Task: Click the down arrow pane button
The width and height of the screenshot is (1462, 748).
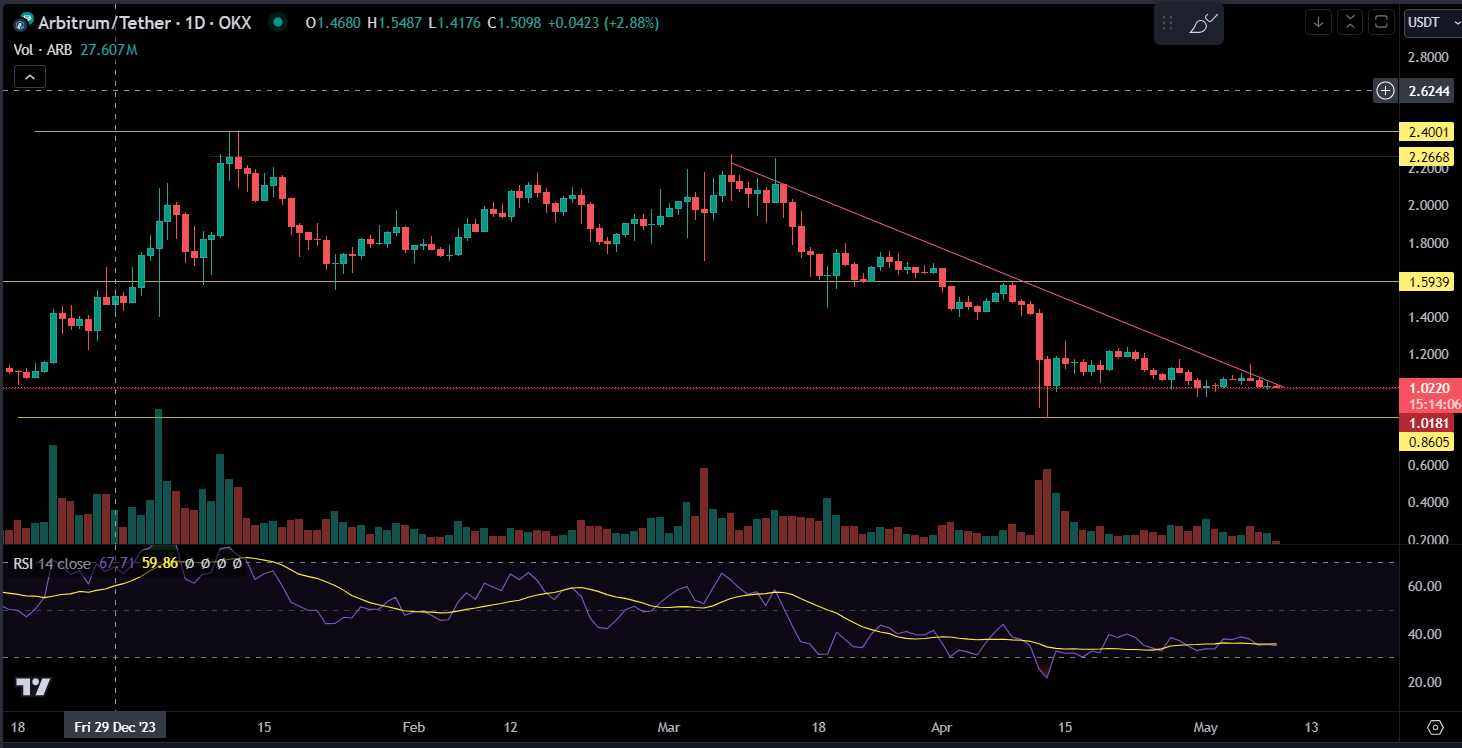Action: point(1318,21)
